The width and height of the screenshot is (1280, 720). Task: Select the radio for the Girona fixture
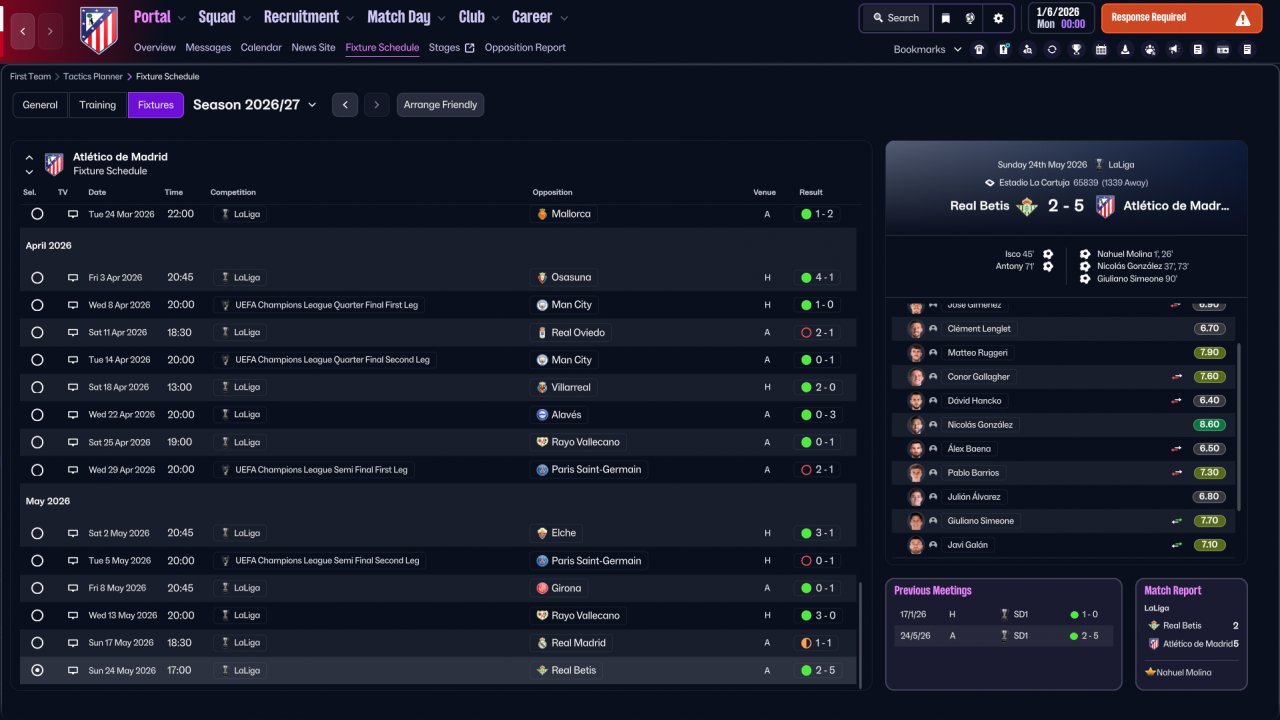pos(37,588)
